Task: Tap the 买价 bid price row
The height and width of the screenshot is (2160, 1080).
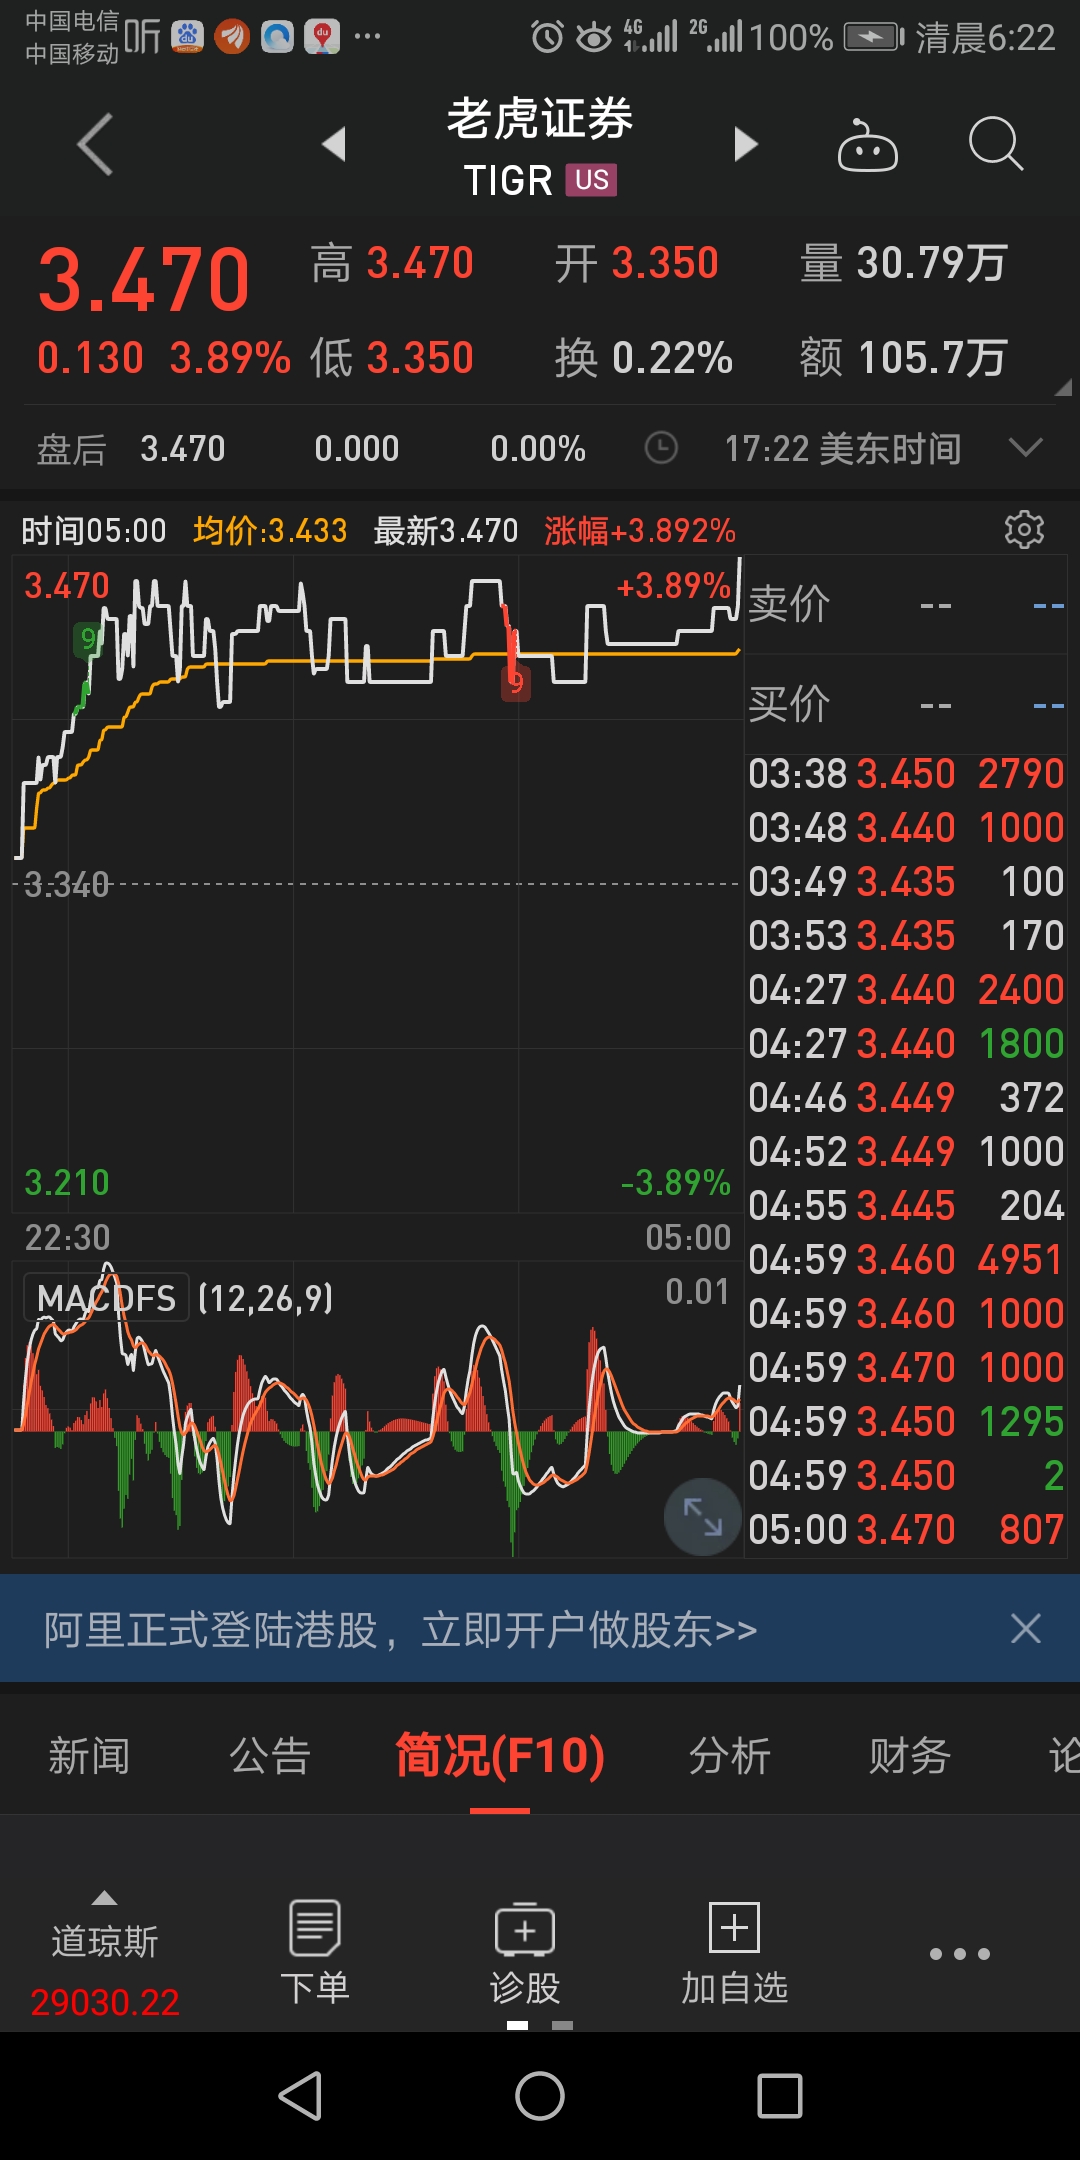Action: point(906,705)
